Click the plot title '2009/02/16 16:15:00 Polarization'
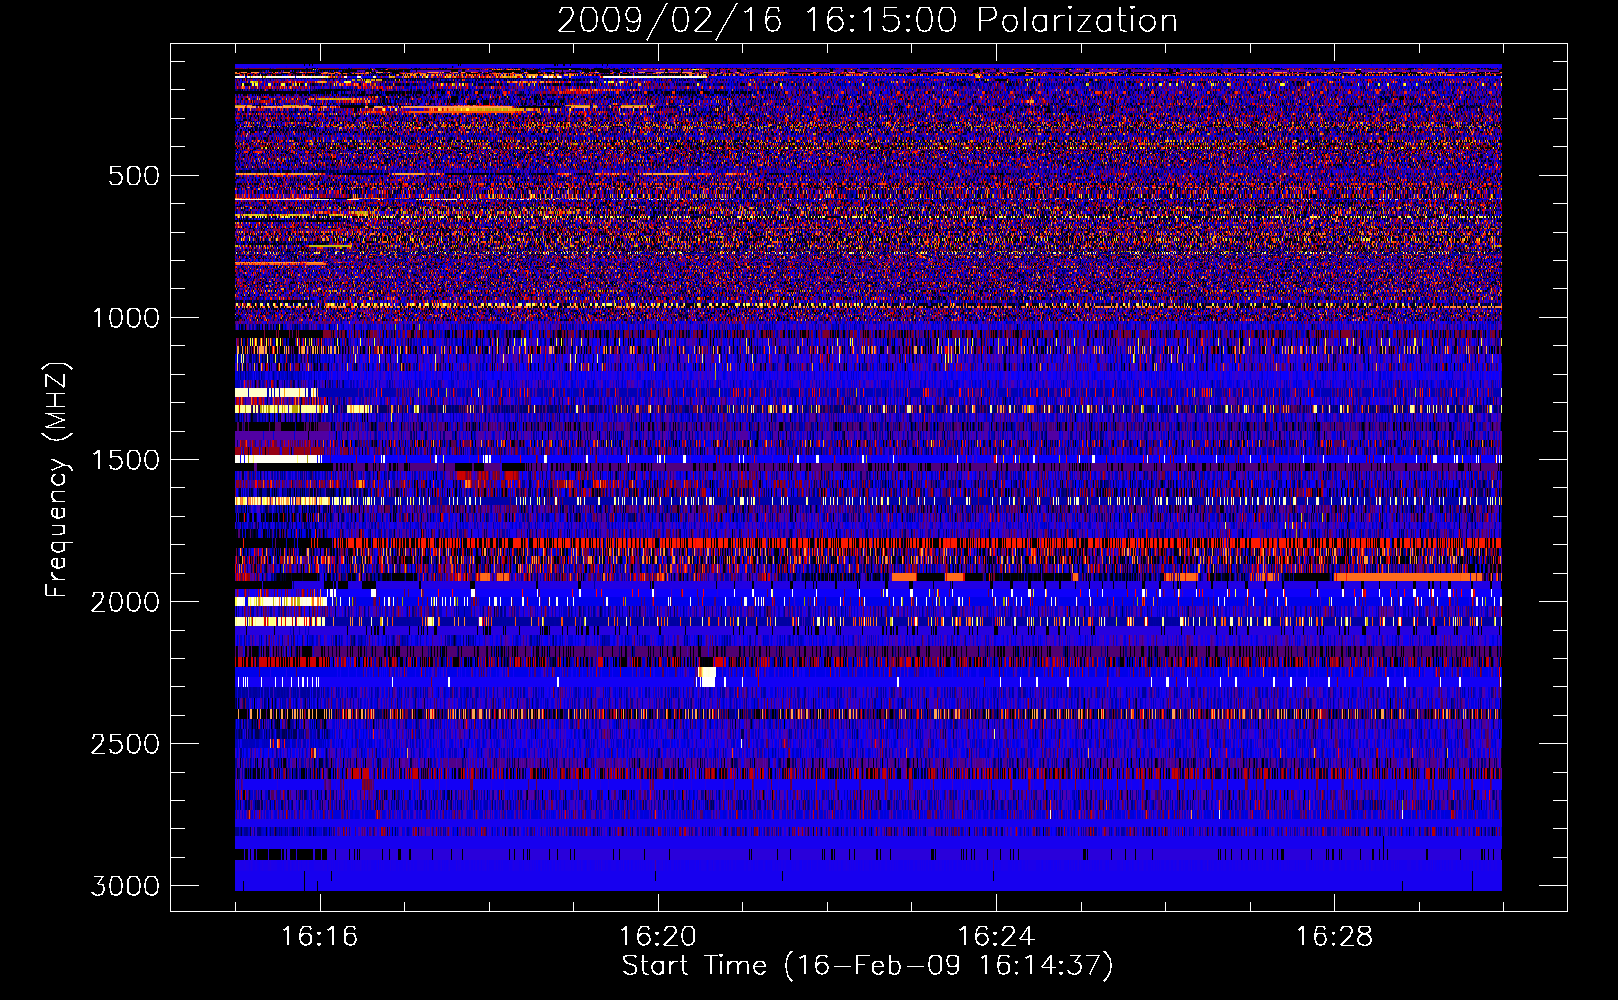The height and width of the screenshot is (1000, 1618). (x=867, y=20)
